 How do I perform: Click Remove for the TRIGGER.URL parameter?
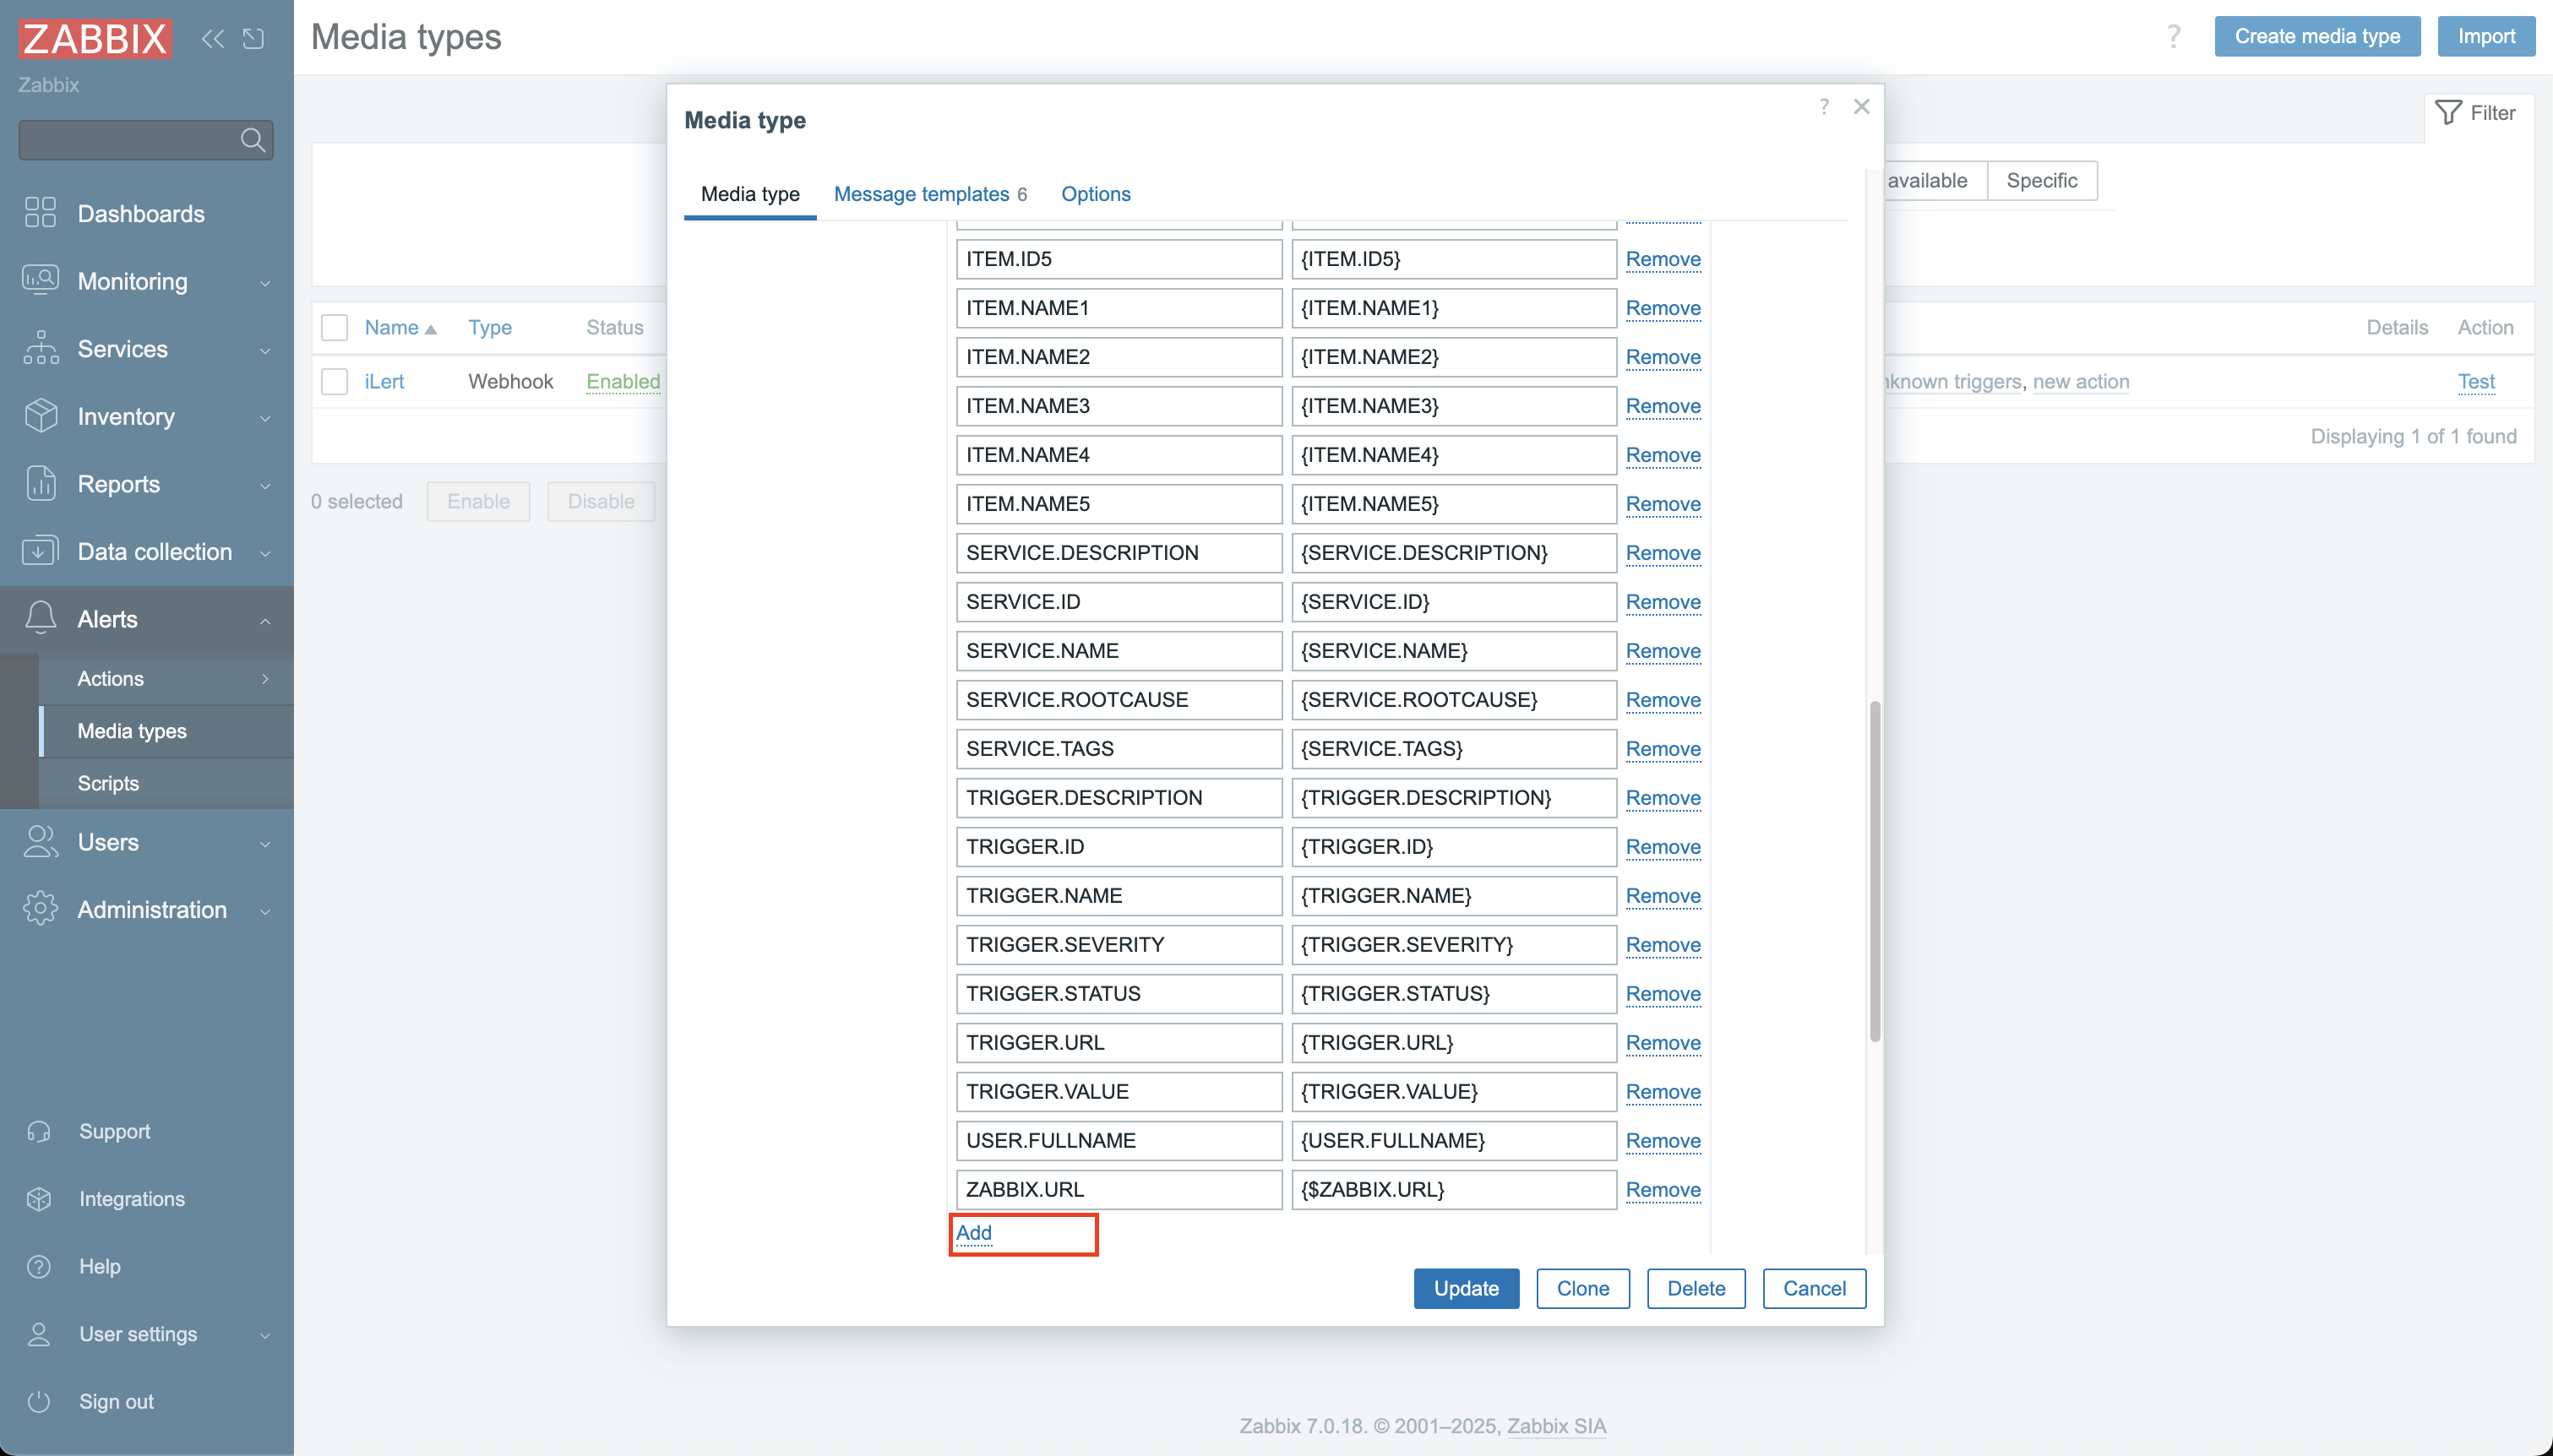(1662, 1042)
